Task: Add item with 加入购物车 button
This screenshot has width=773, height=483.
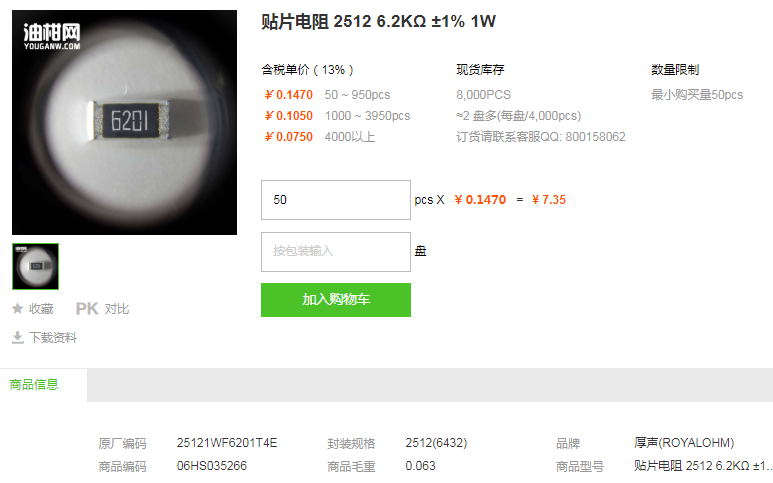Action: tap(336, 300)
